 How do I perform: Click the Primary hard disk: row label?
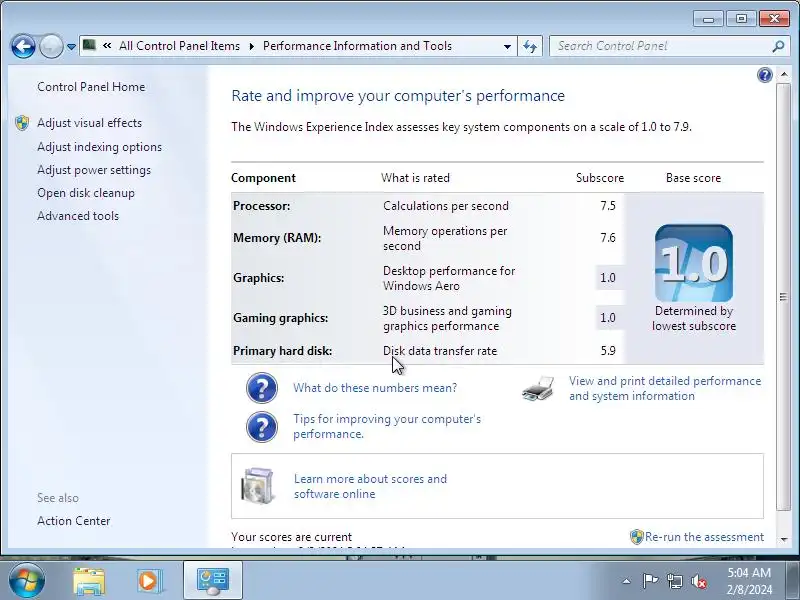pos(283,351)
